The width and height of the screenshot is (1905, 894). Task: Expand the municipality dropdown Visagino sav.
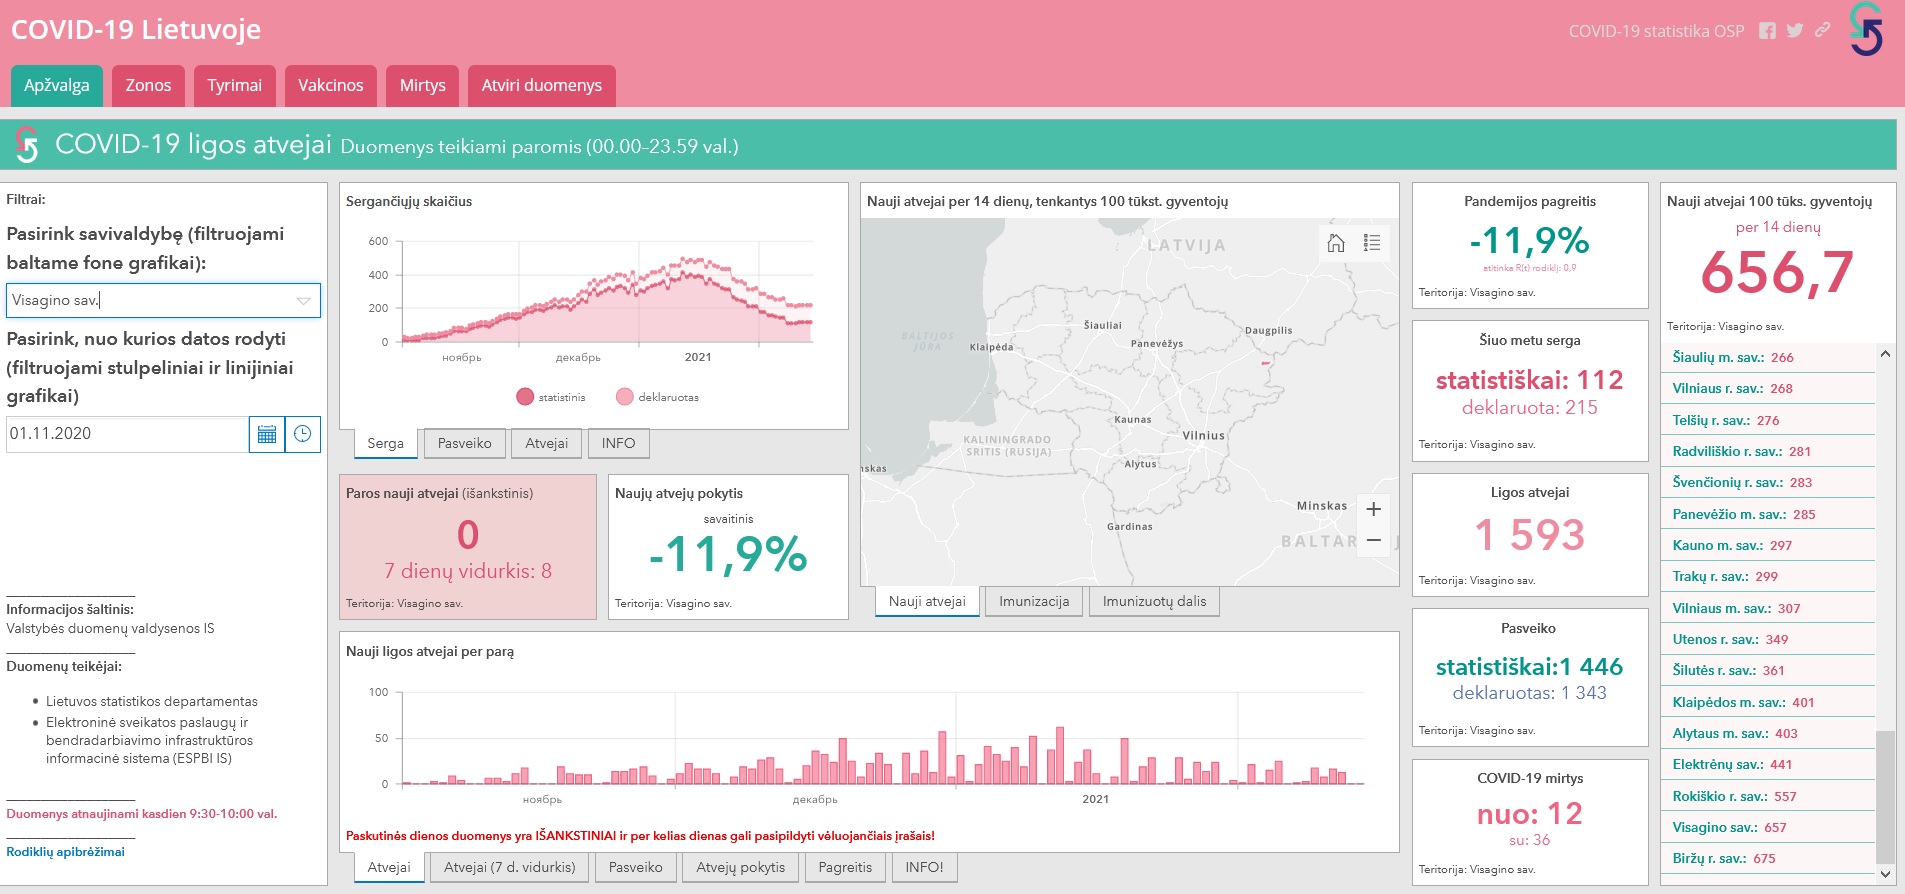click(303, 300)
